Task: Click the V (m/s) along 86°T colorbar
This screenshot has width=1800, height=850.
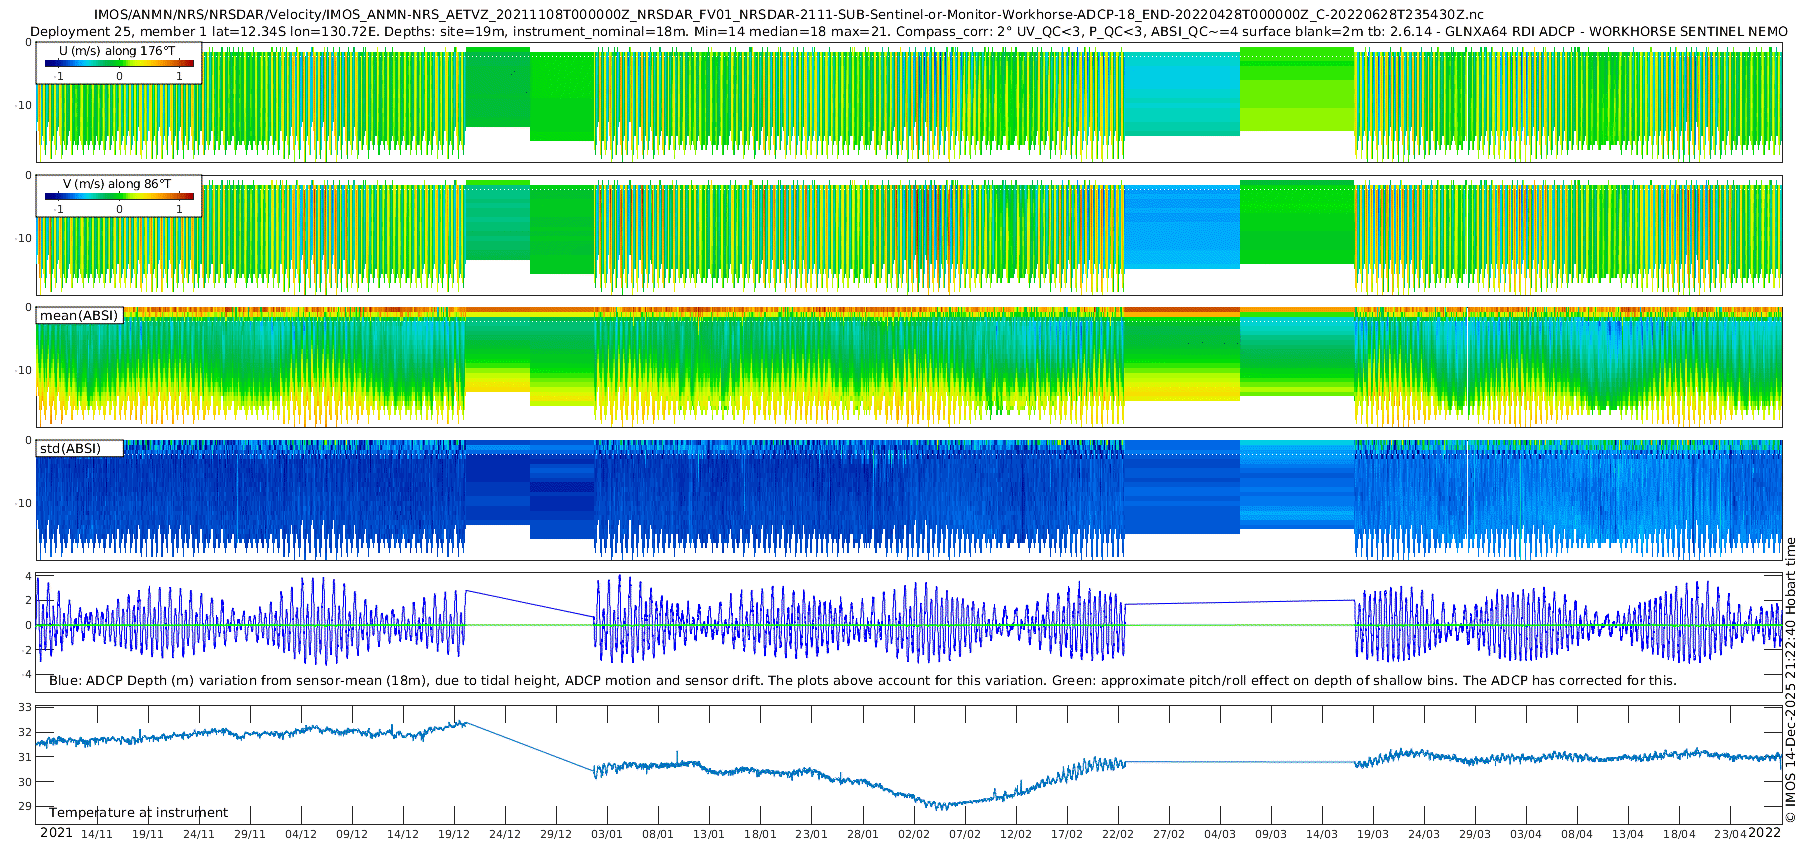Action: click(x=119, y=196)
